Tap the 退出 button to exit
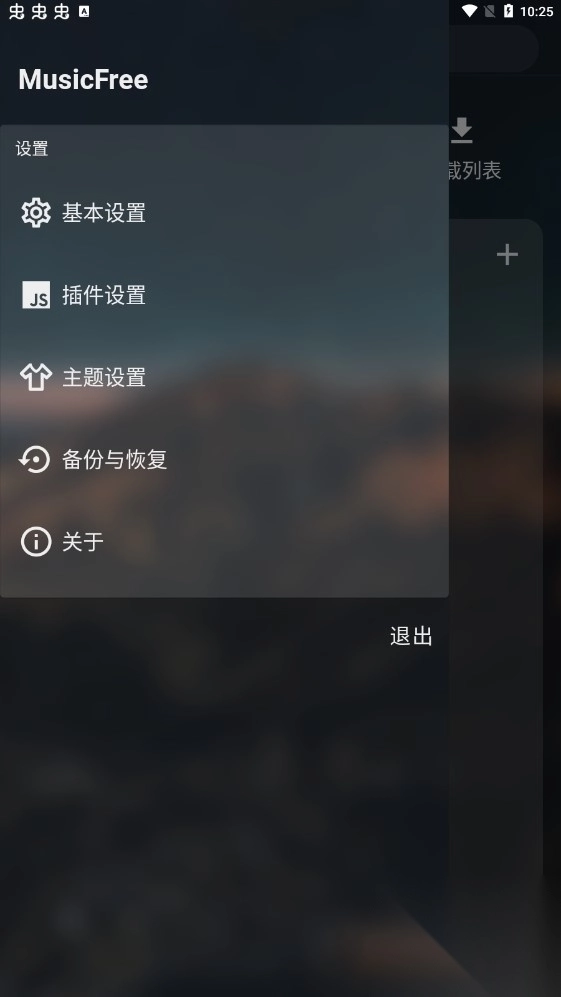Image resolution: width=561 pixels, height=997 pixels. [x=411, y=636]
